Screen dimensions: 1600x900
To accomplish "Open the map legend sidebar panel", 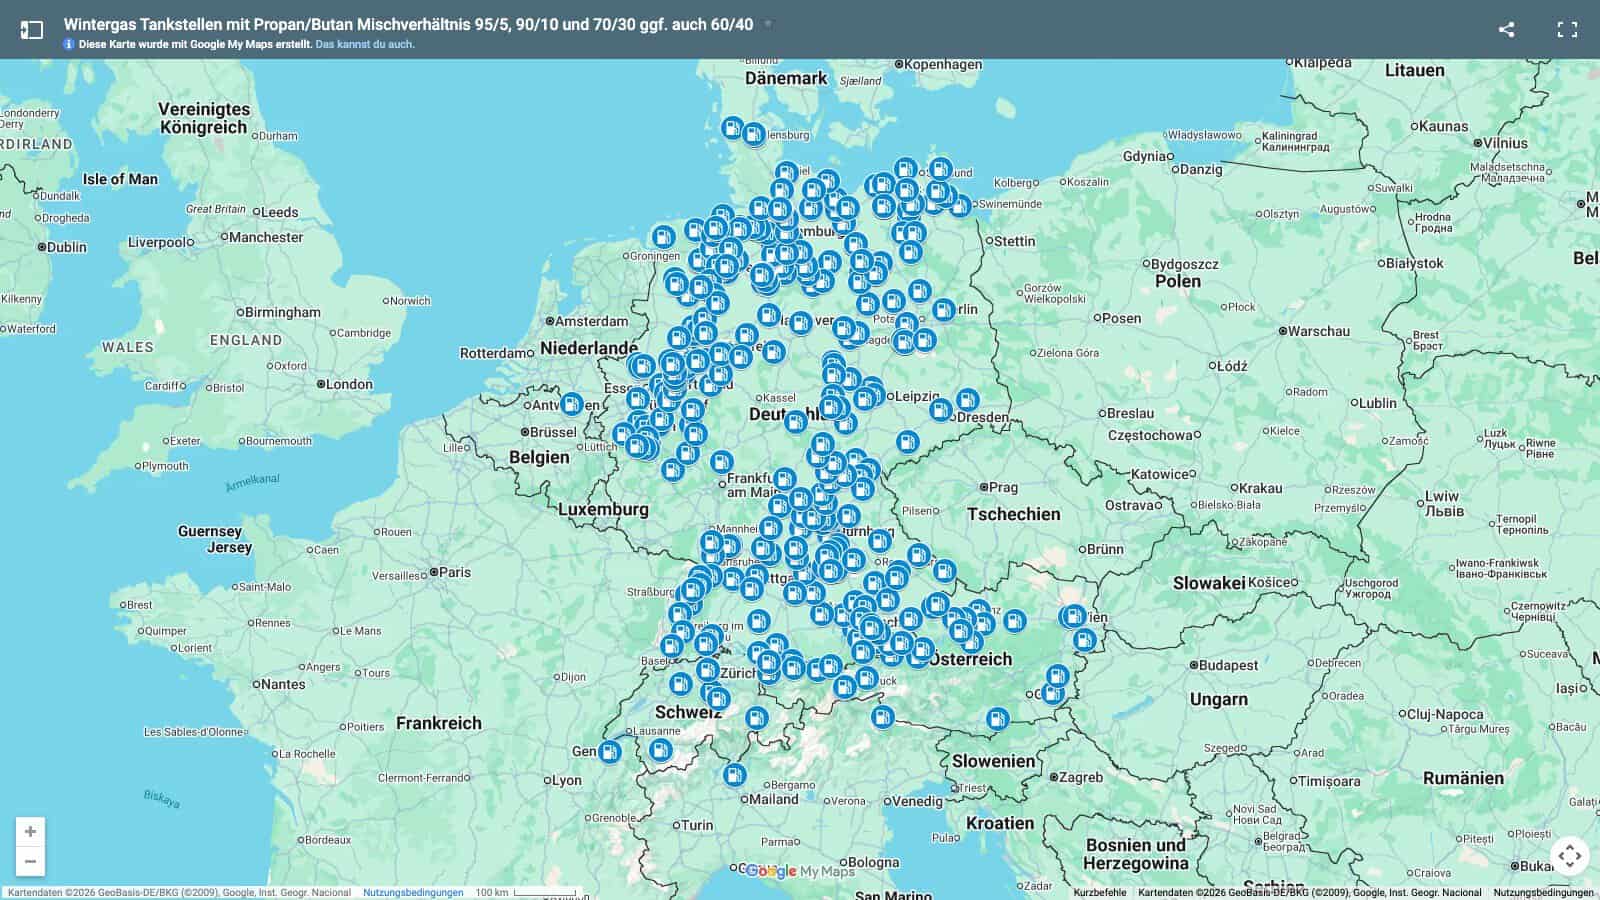I will [32, 29].
